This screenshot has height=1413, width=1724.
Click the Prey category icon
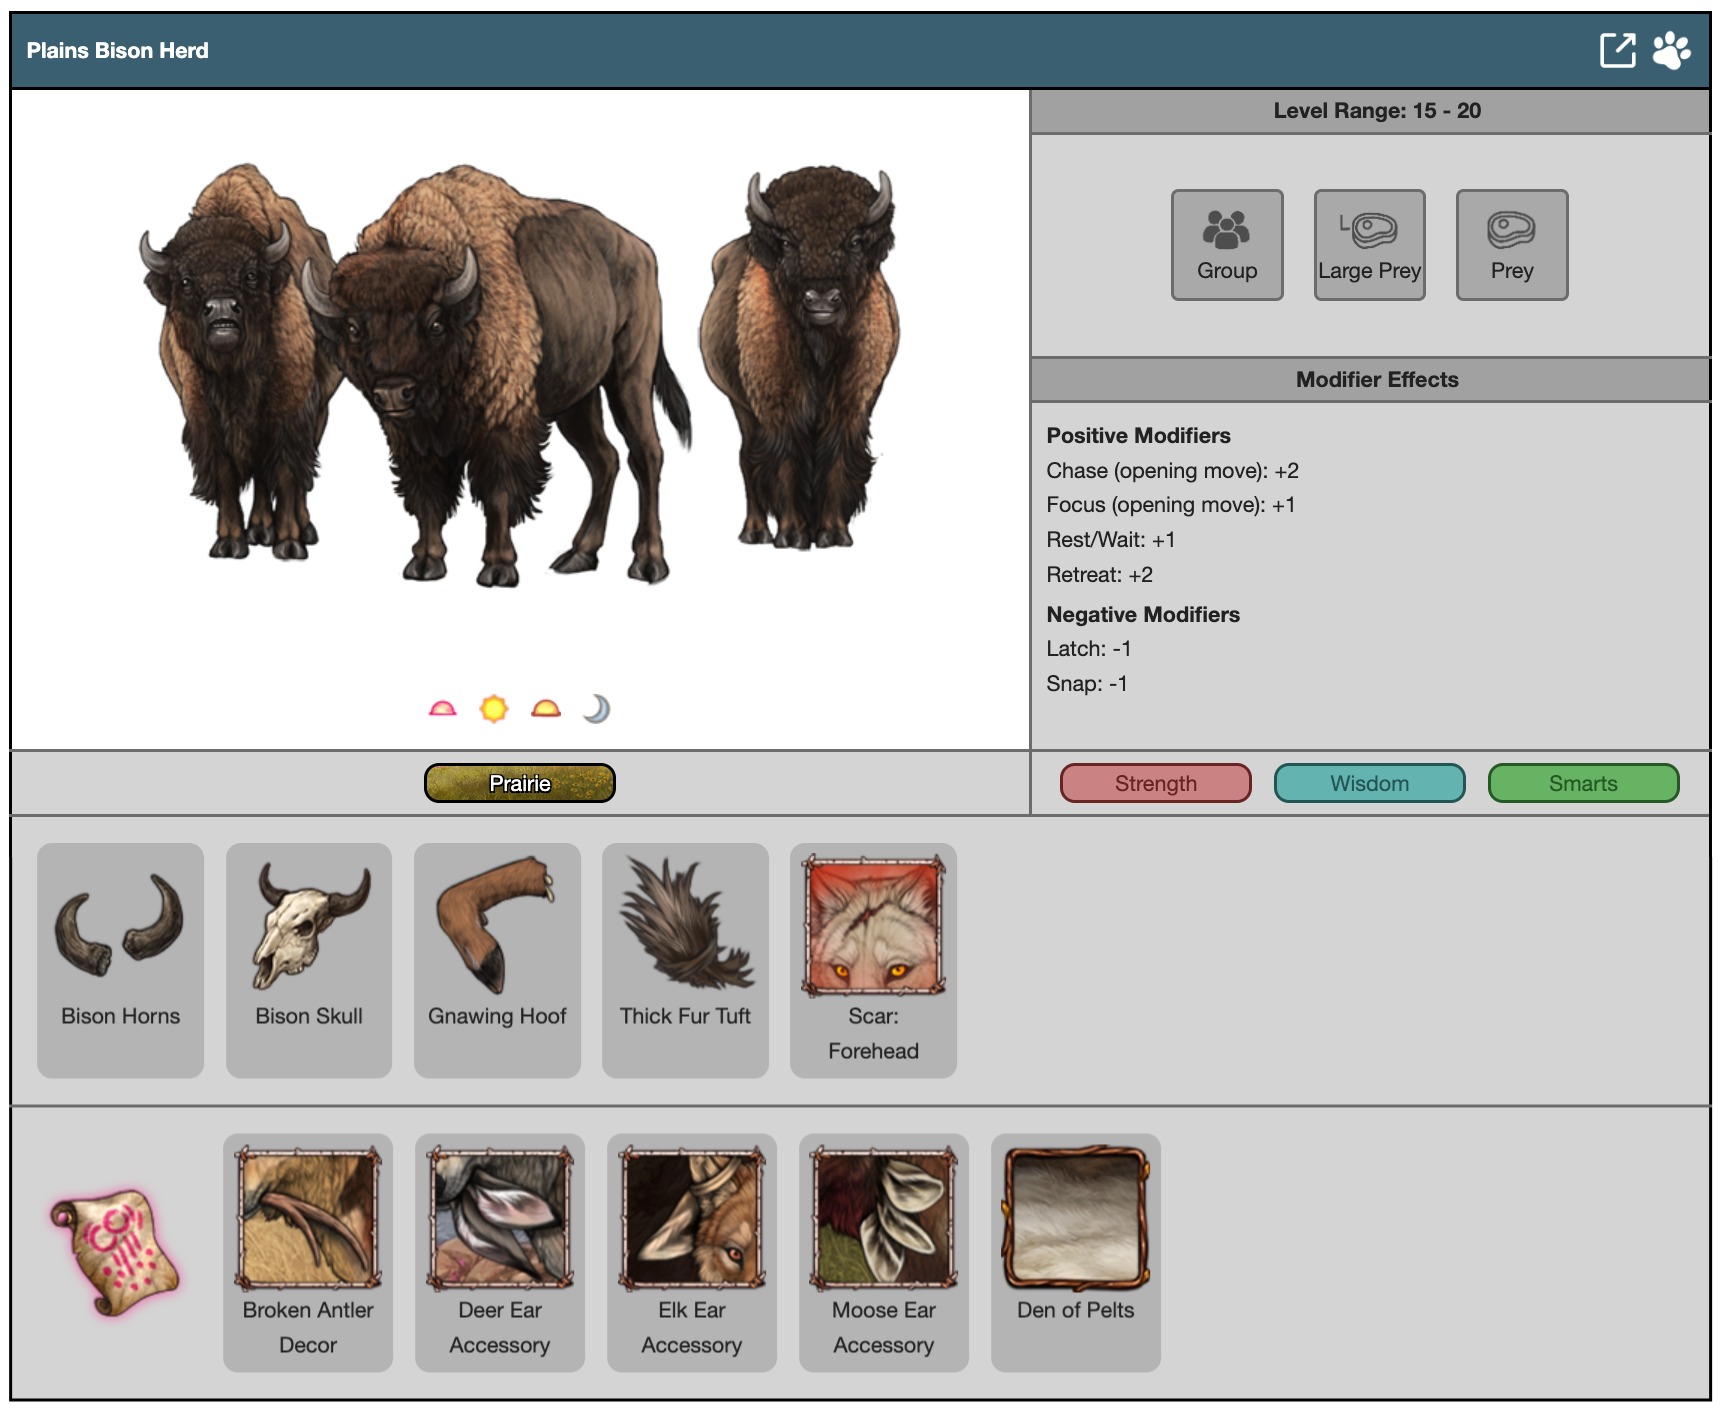[x=1511, y=245]
